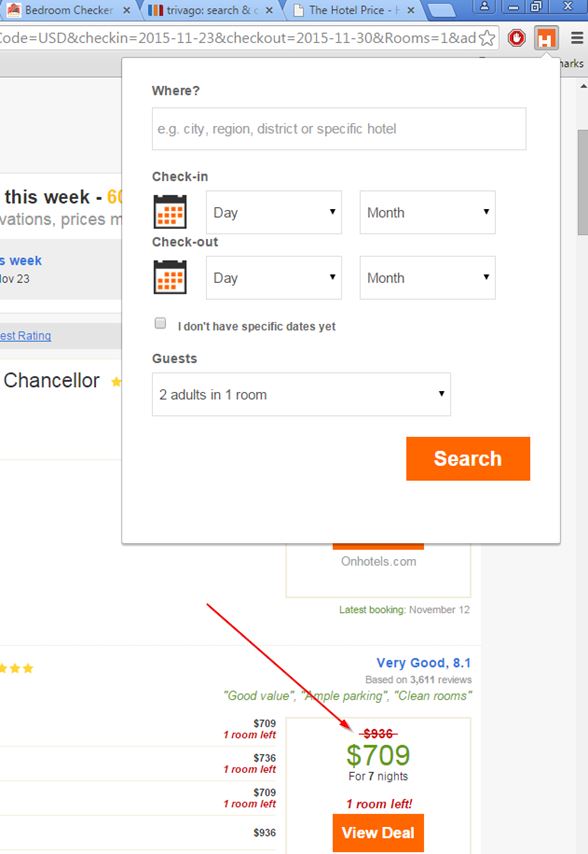Viewport: 588px width, 854px height.
Task: Tick 'I don't have specific dates yet'
Action: point(160,323)
